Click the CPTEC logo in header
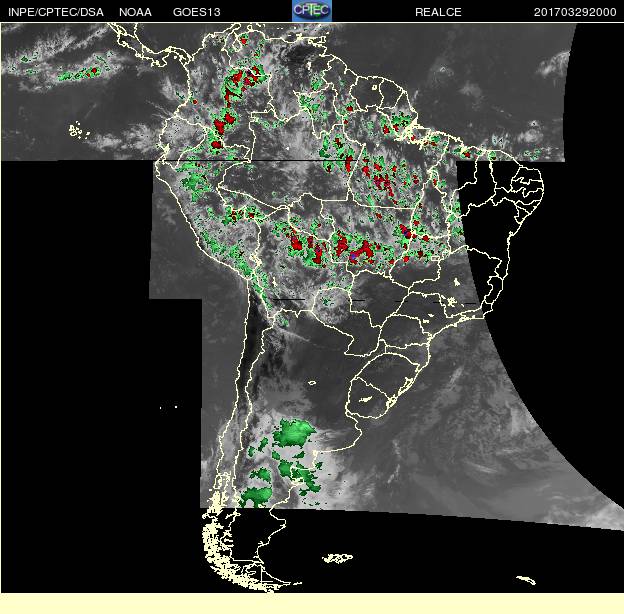This screenshot has width=624, height=614. [312, 11]
